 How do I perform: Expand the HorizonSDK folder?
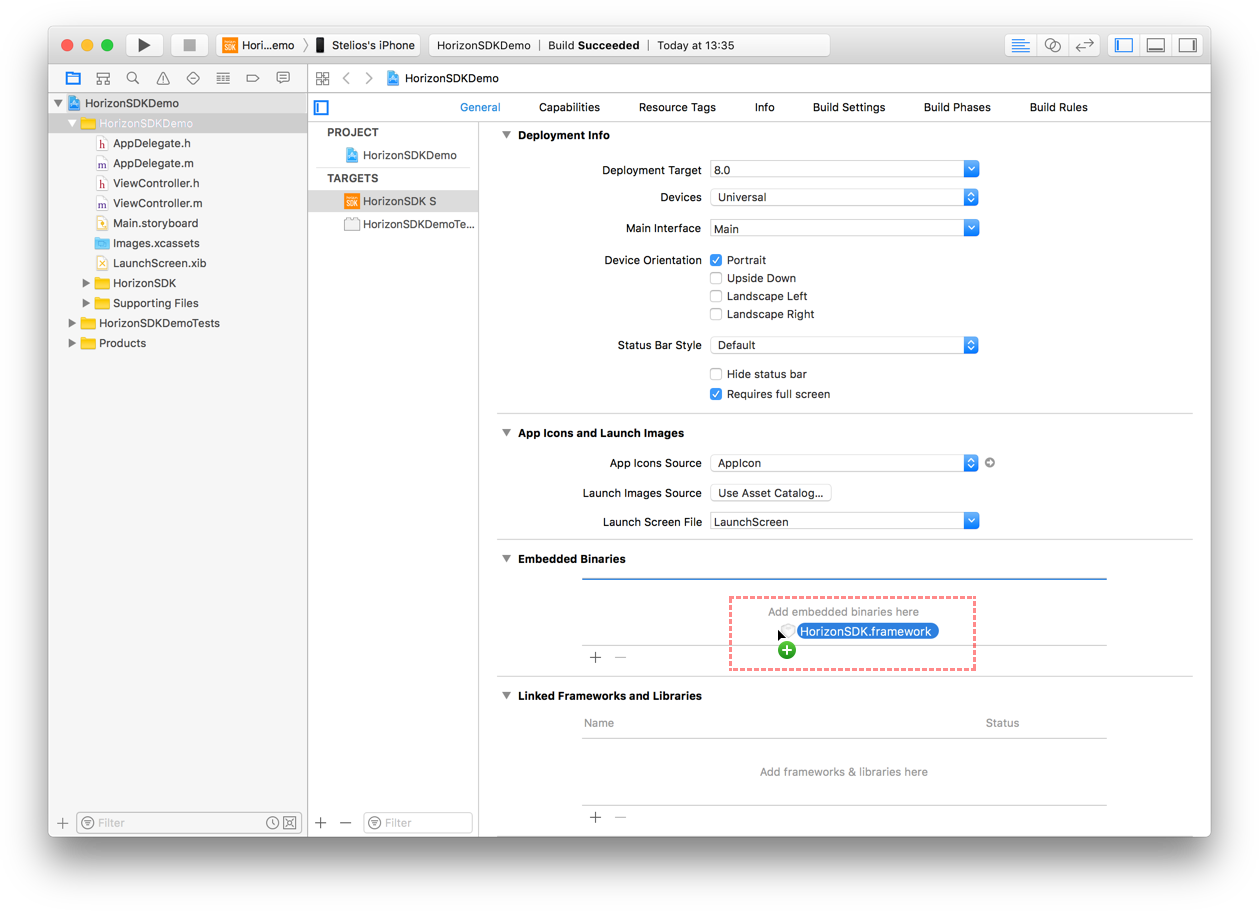86,283
